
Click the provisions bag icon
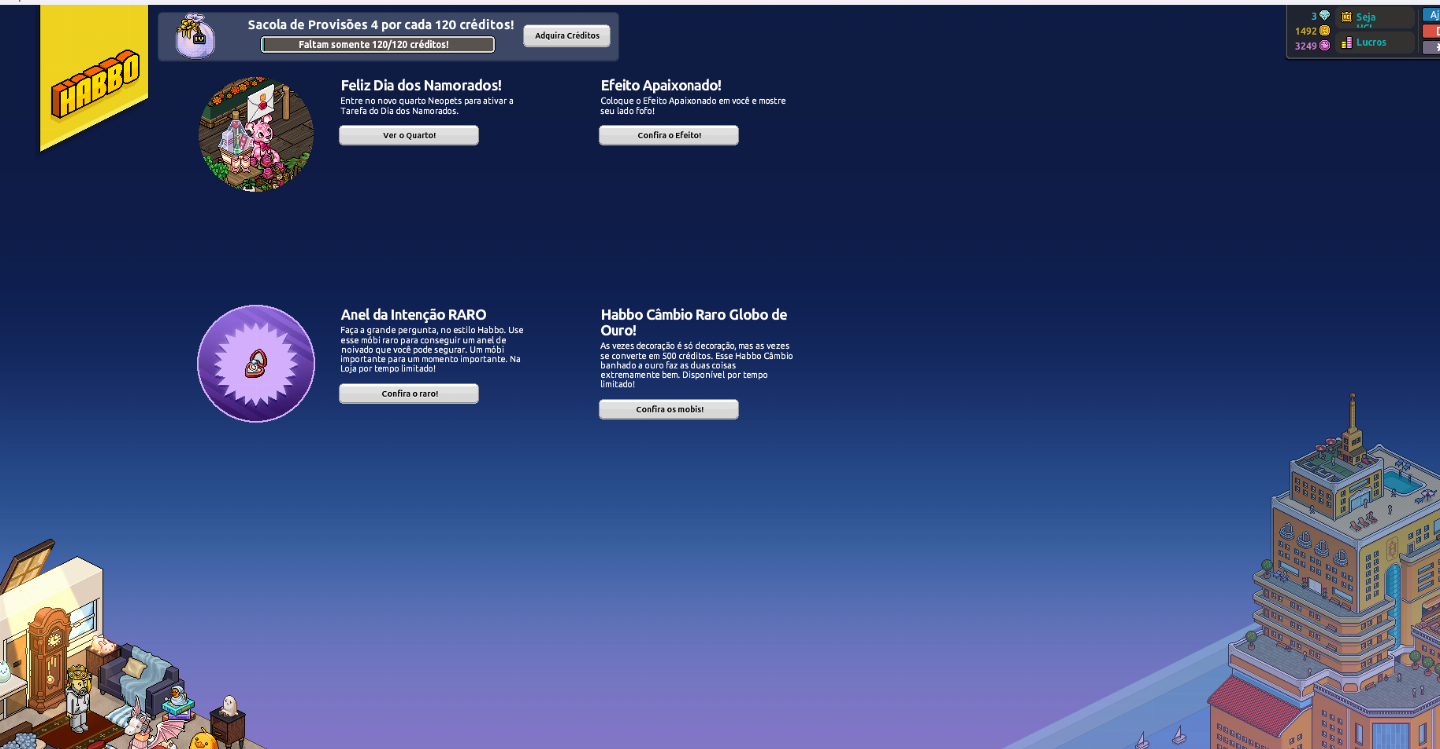(x=195, y=36)
